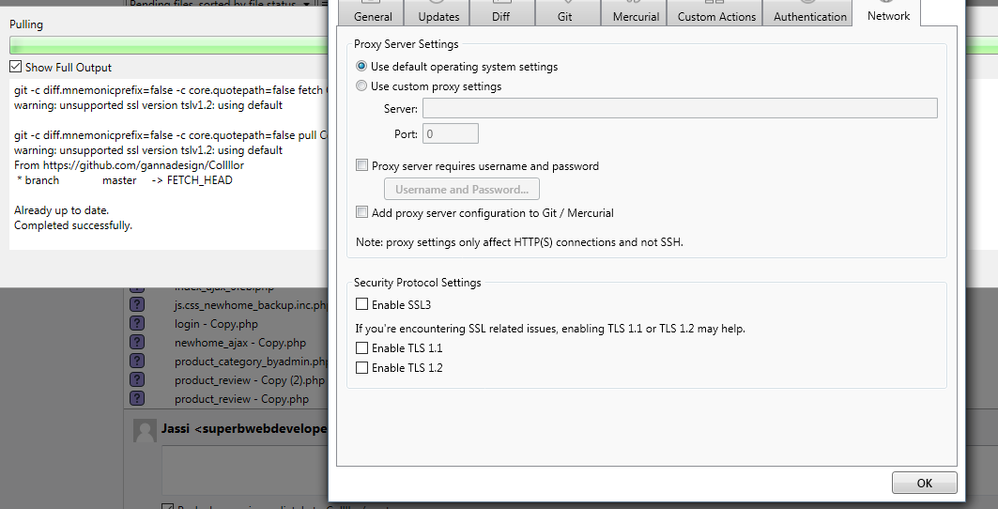Click the question mark icon beside newhome_ajax - Copy.php

(137, 342)
